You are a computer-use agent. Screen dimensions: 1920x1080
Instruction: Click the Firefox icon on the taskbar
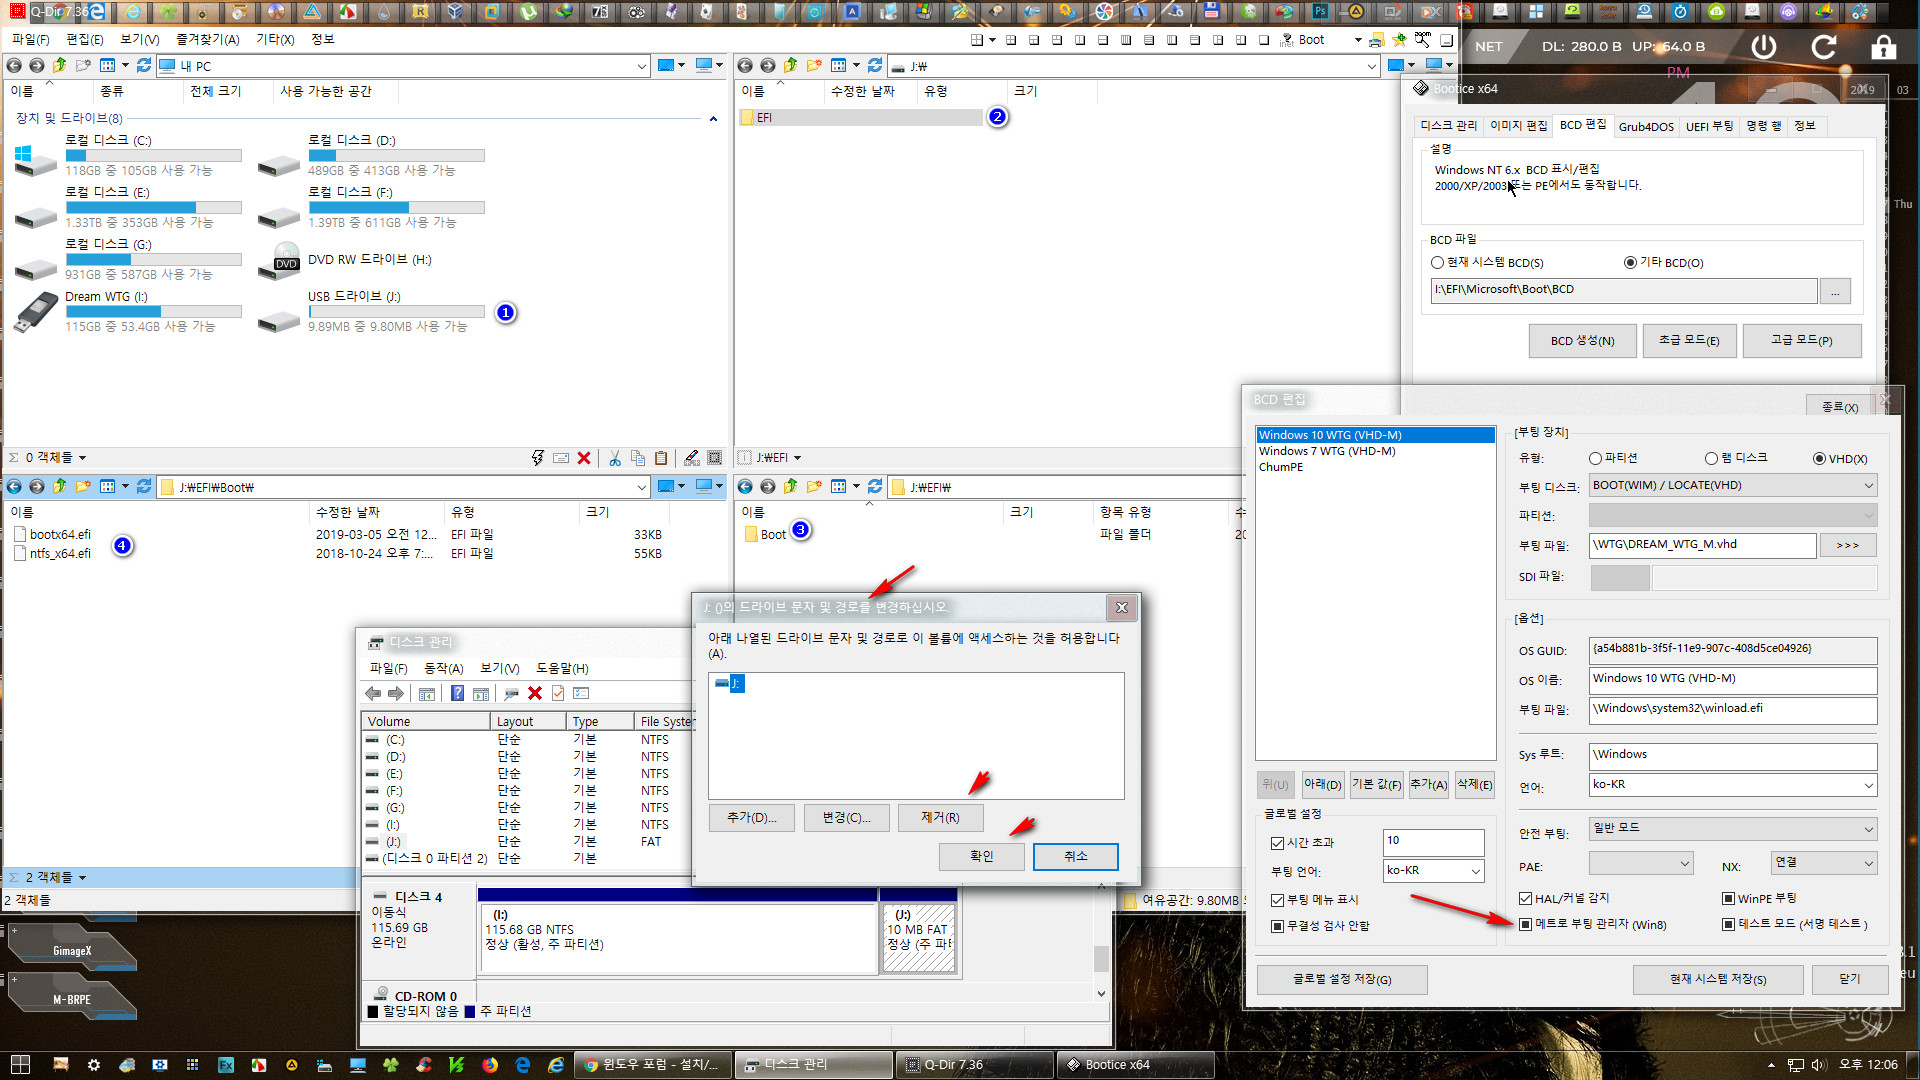point(490,1065)
